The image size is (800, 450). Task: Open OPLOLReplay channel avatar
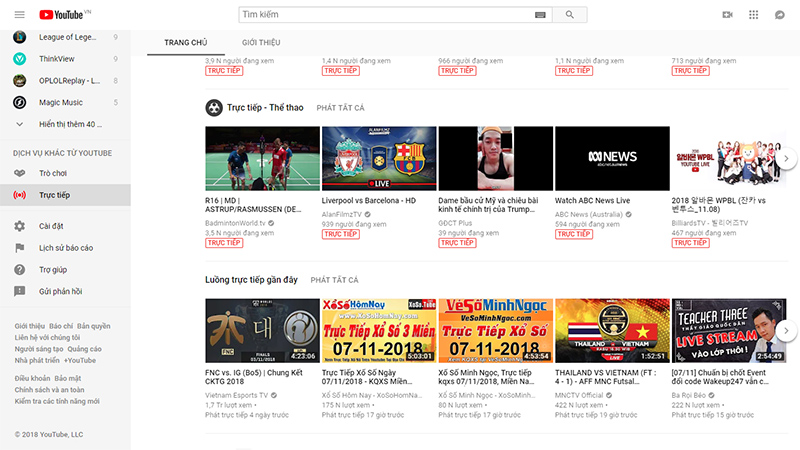pos(19,81)
